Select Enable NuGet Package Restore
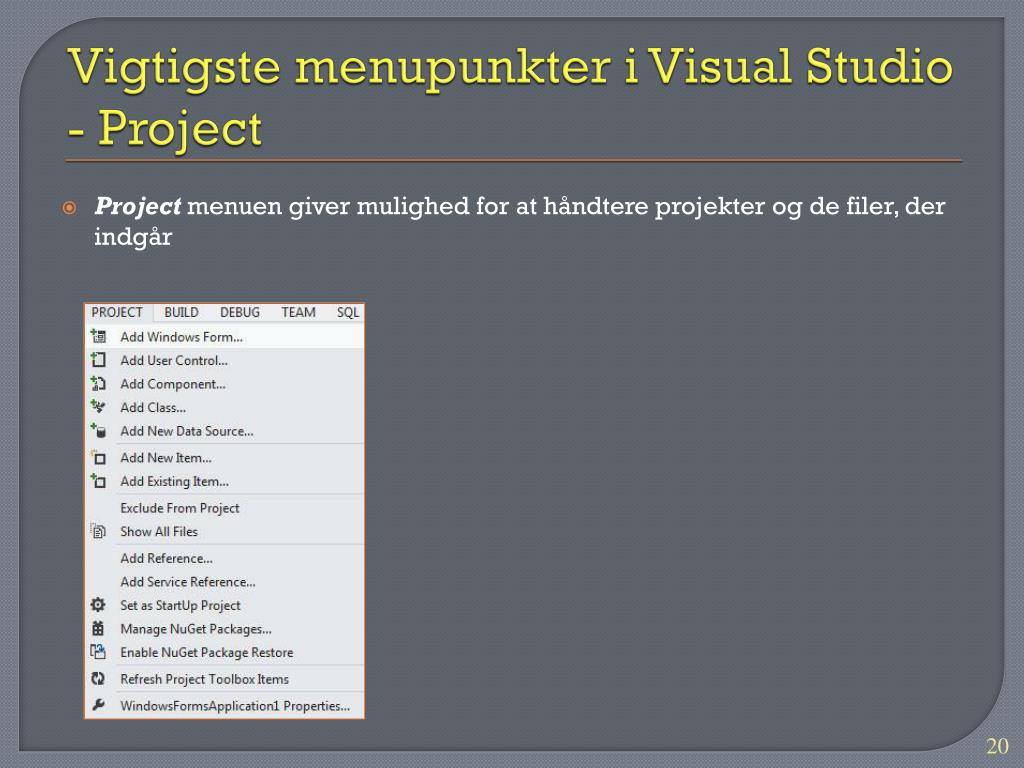 pos(225,652)
